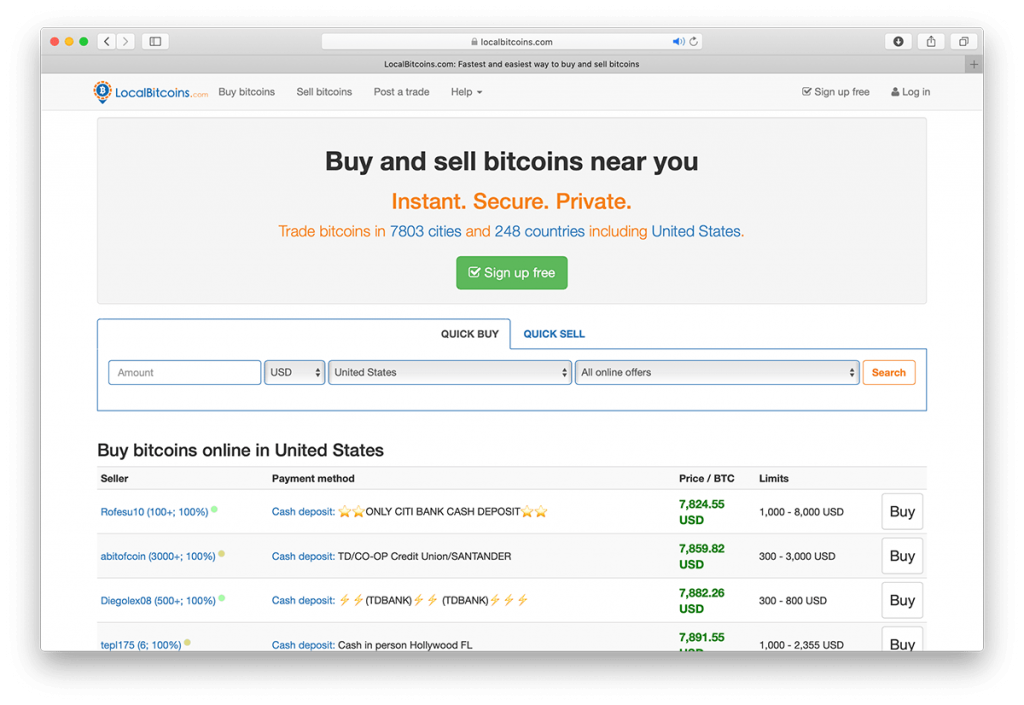Open seller tepl175 profile link

pos(141,645)
